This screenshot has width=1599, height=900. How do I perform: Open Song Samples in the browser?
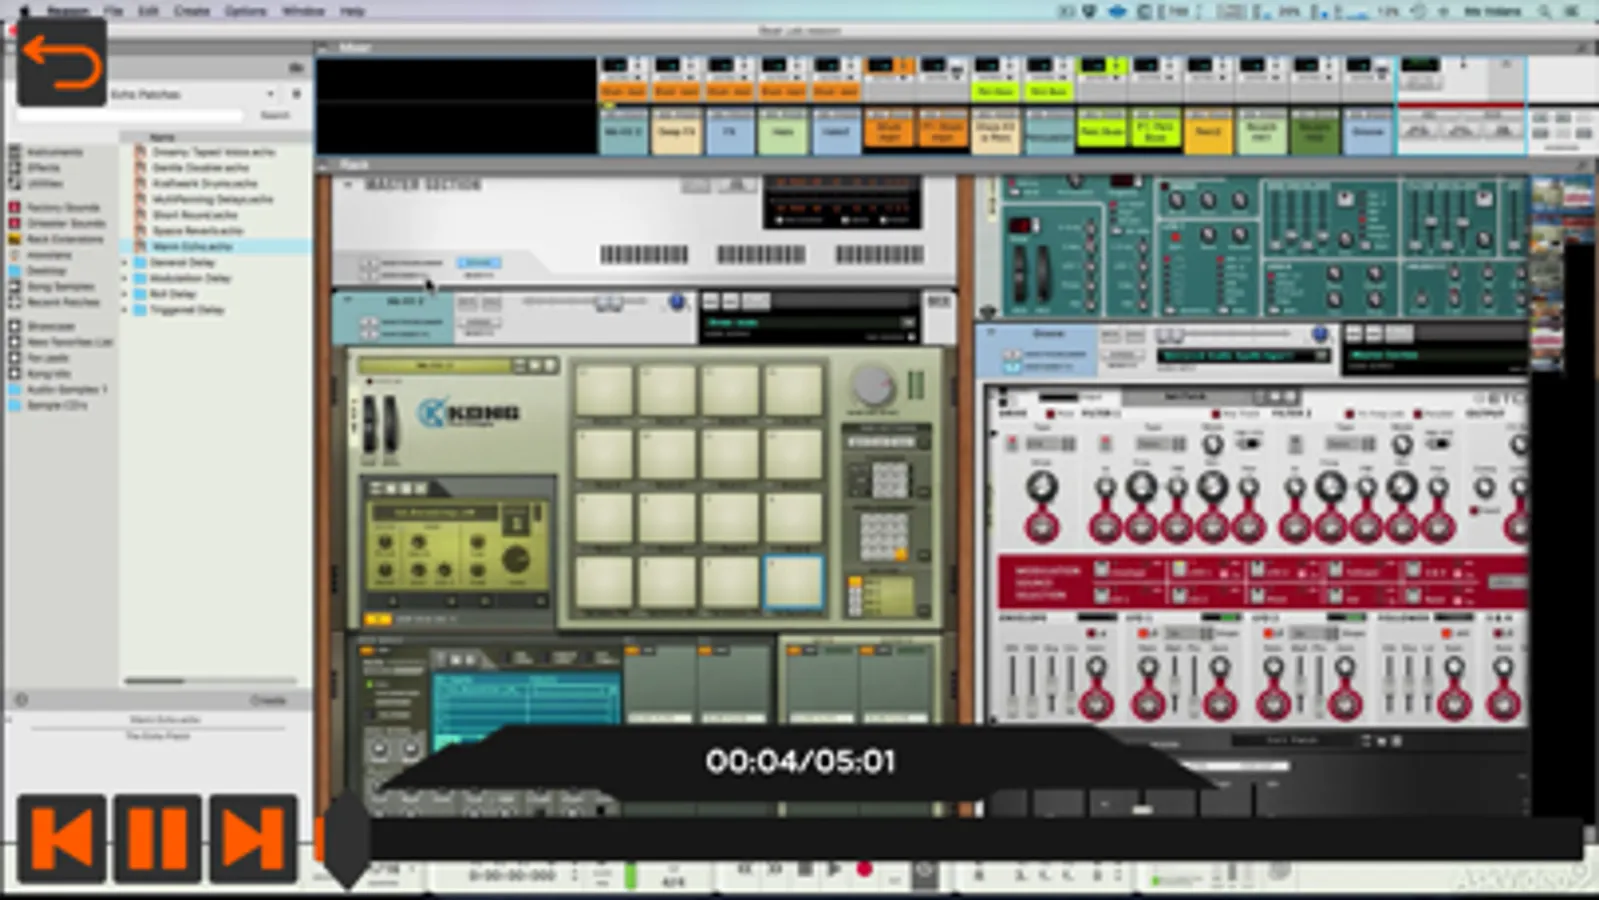coord(60,286)
